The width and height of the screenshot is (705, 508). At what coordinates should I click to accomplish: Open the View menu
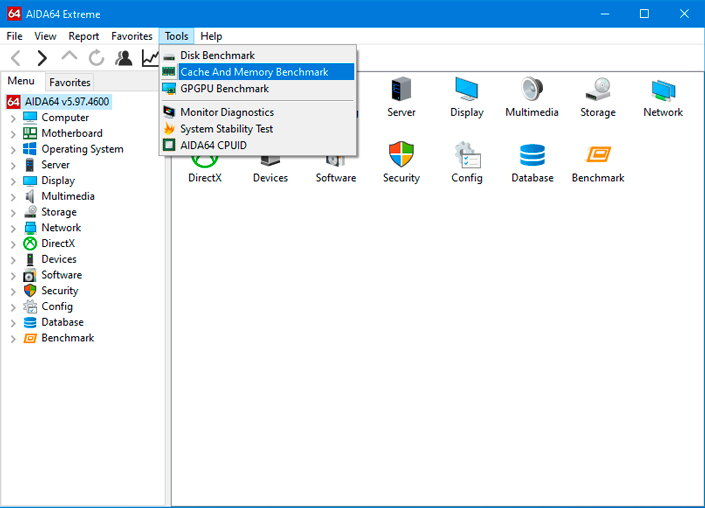45,36
